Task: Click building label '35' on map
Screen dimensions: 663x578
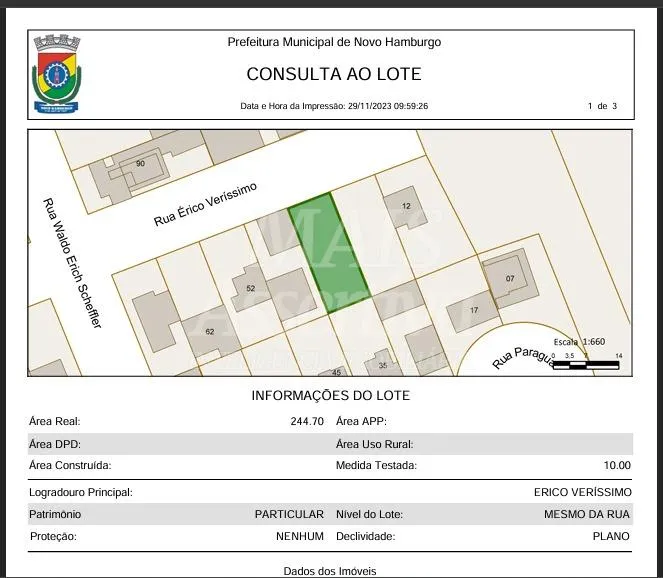Action: pos(383,365)
